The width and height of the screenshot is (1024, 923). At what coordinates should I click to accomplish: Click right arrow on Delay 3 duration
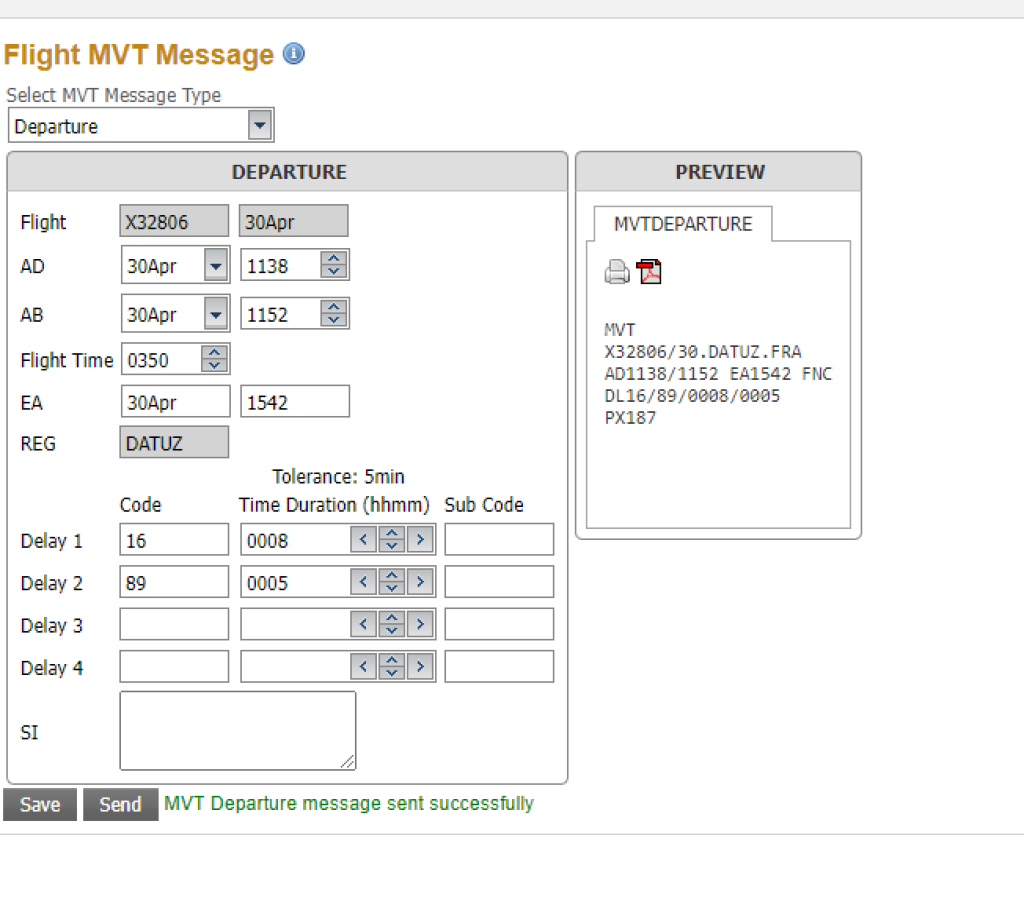[421, 625]
